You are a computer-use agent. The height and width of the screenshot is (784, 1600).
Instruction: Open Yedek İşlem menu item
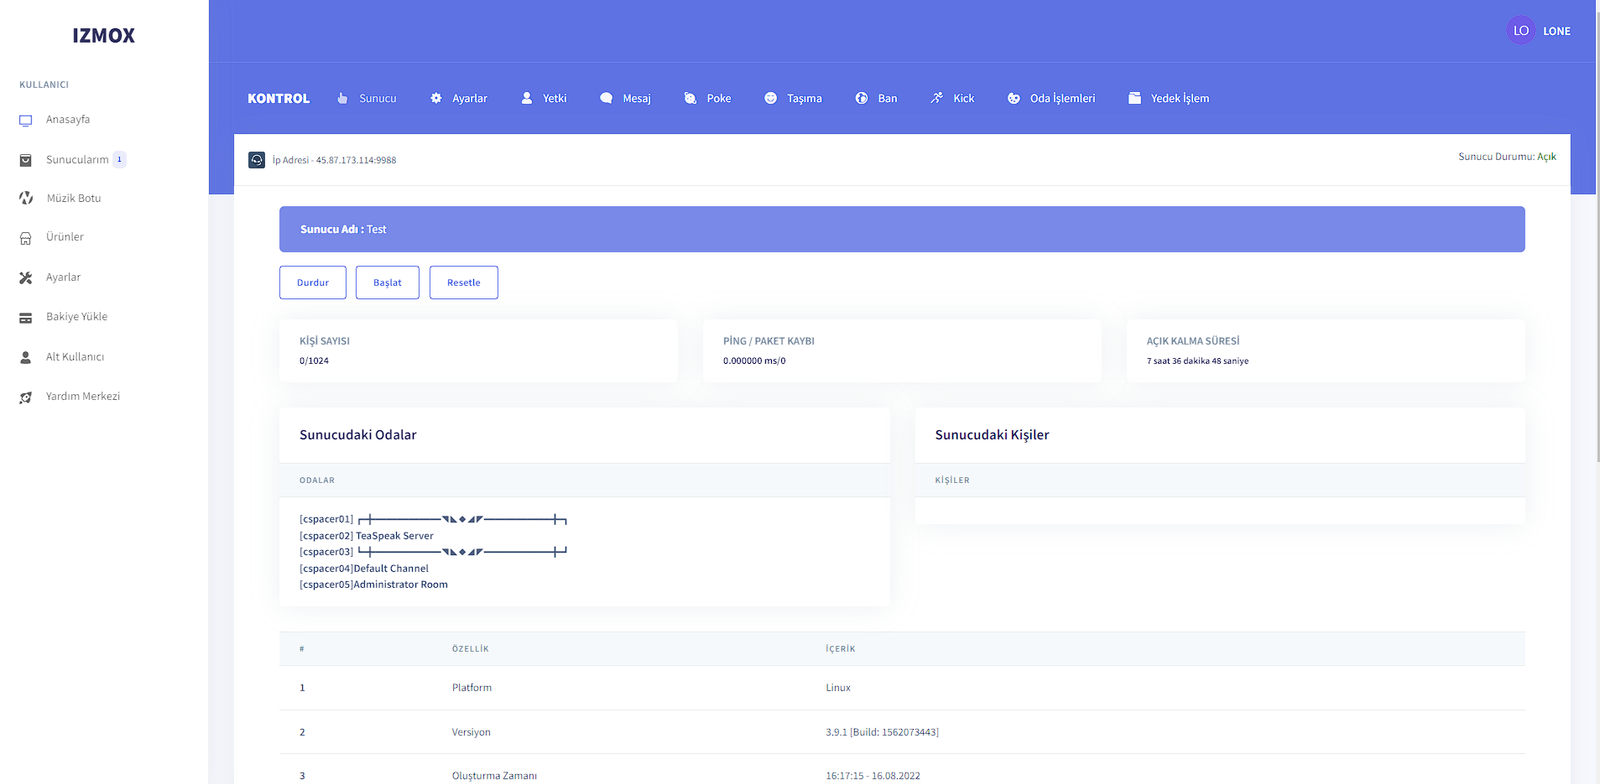1169,98
